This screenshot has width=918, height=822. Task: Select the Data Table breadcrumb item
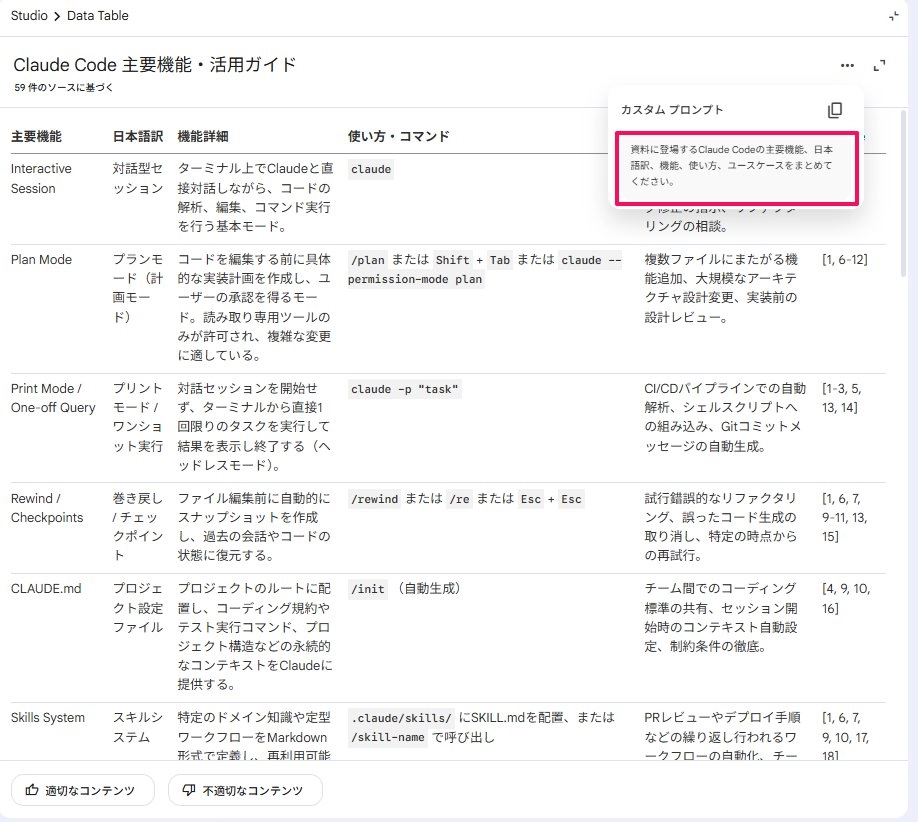click(98, 16)
